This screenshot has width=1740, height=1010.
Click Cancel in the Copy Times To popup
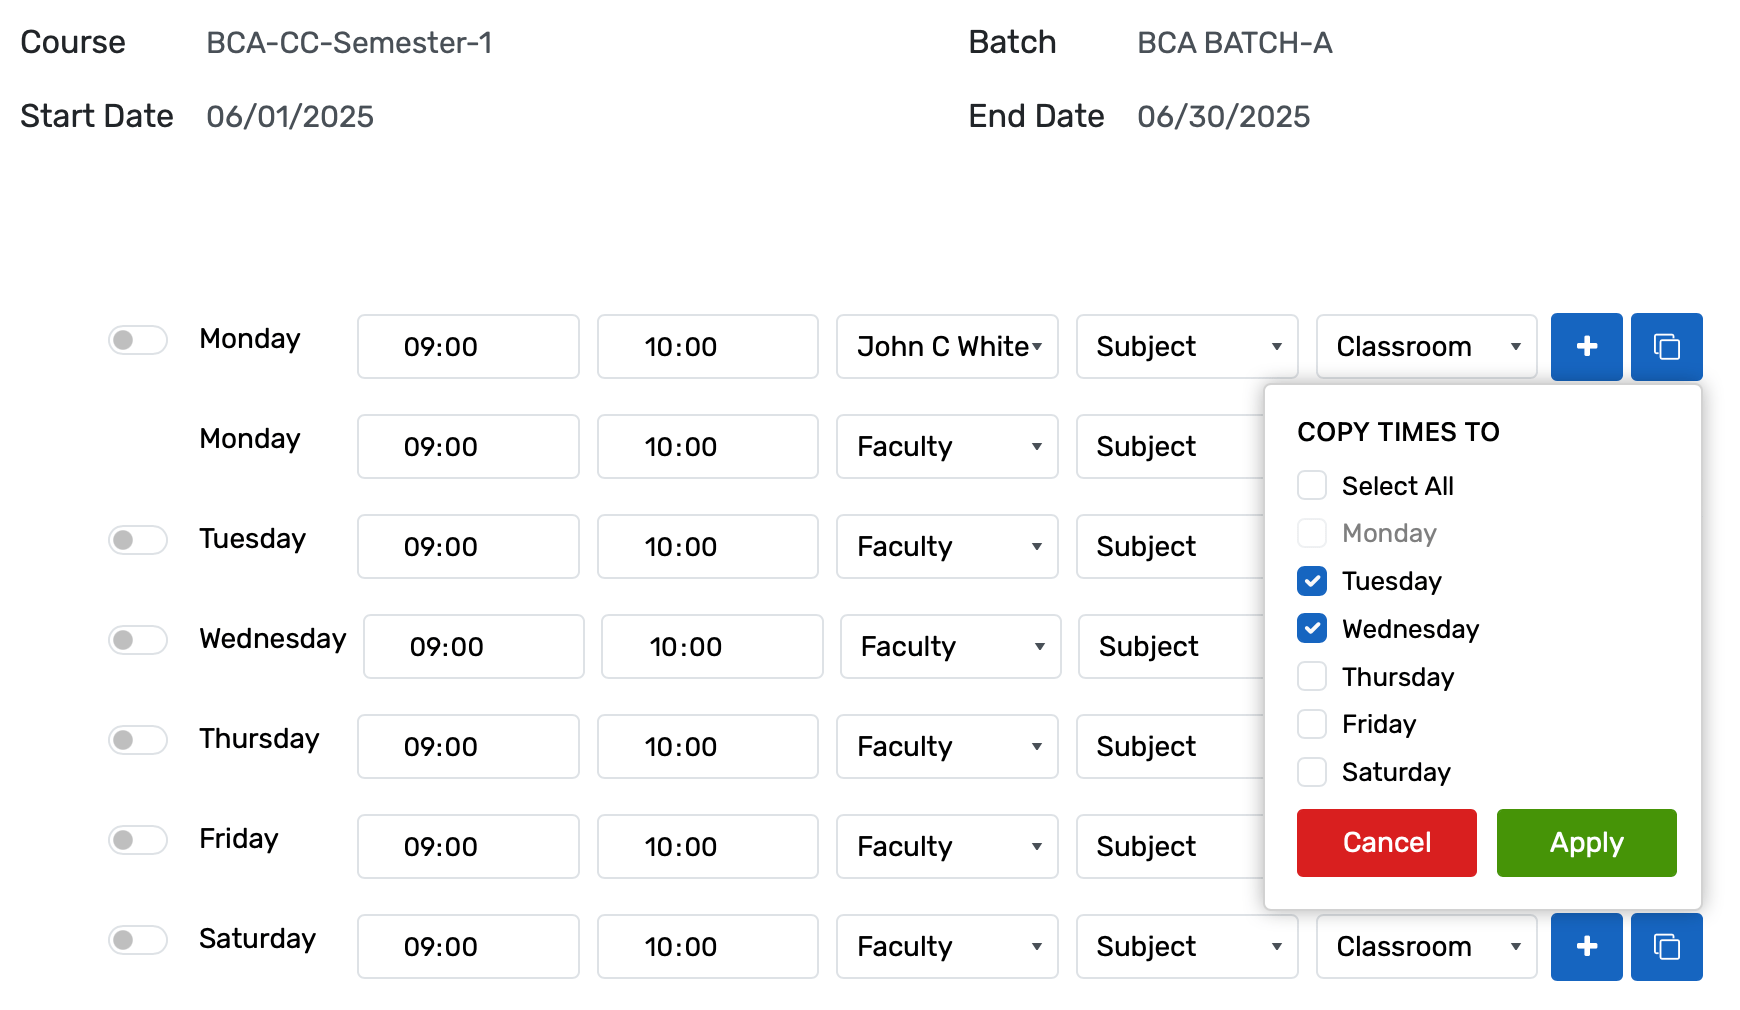(1386, 842)
